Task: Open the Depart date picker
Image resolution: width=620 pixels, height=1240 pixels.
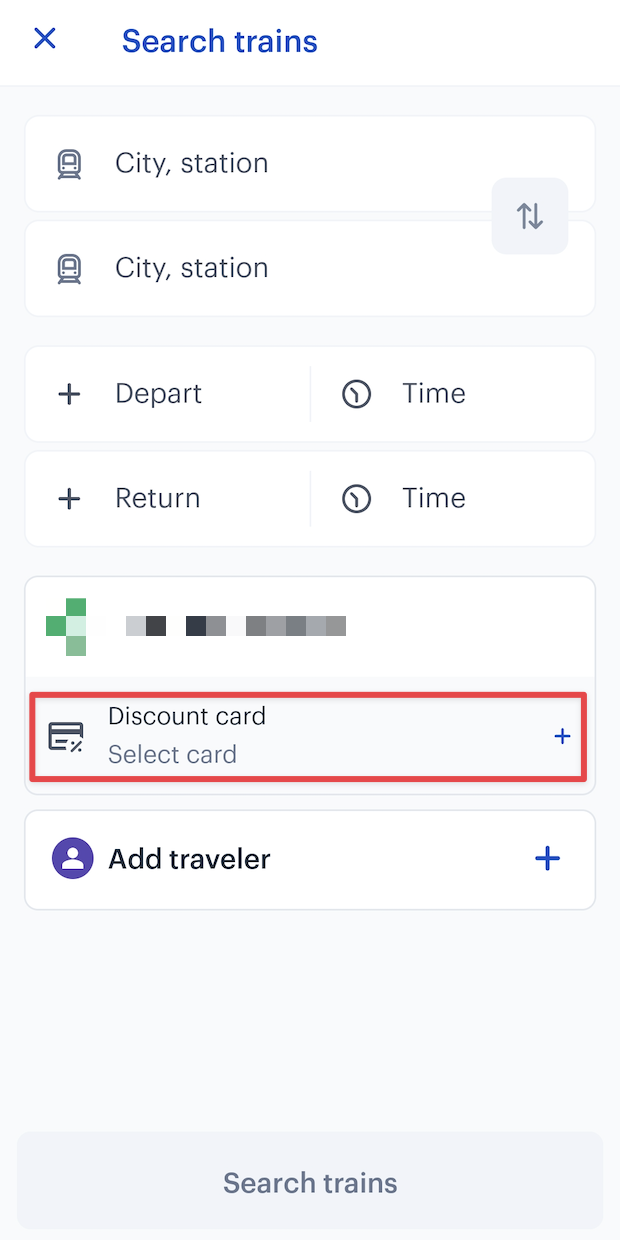Action: (x=168, y=394)
